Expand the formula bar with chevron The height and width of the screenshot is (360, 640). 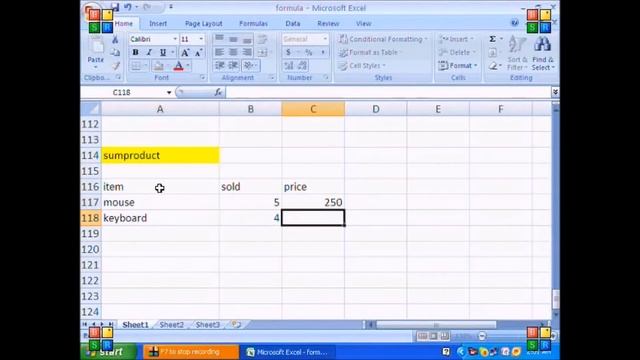[555, 92]
